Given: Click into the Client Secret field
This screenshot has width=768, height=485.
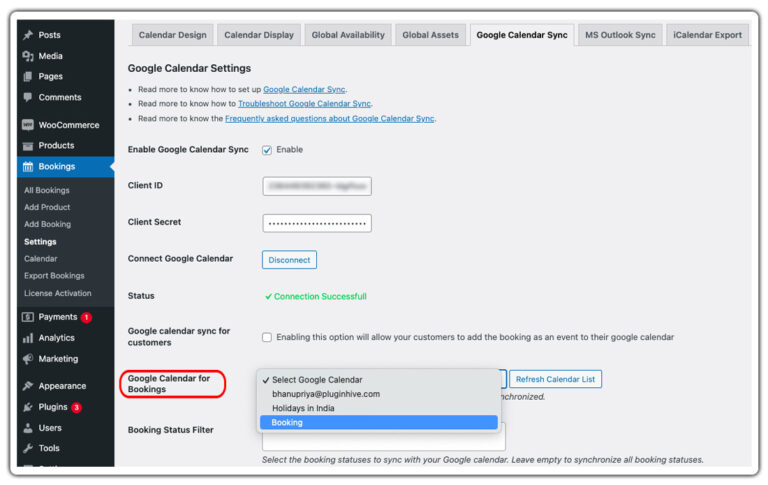Looking at the screenshot, I should click(317, 223).
